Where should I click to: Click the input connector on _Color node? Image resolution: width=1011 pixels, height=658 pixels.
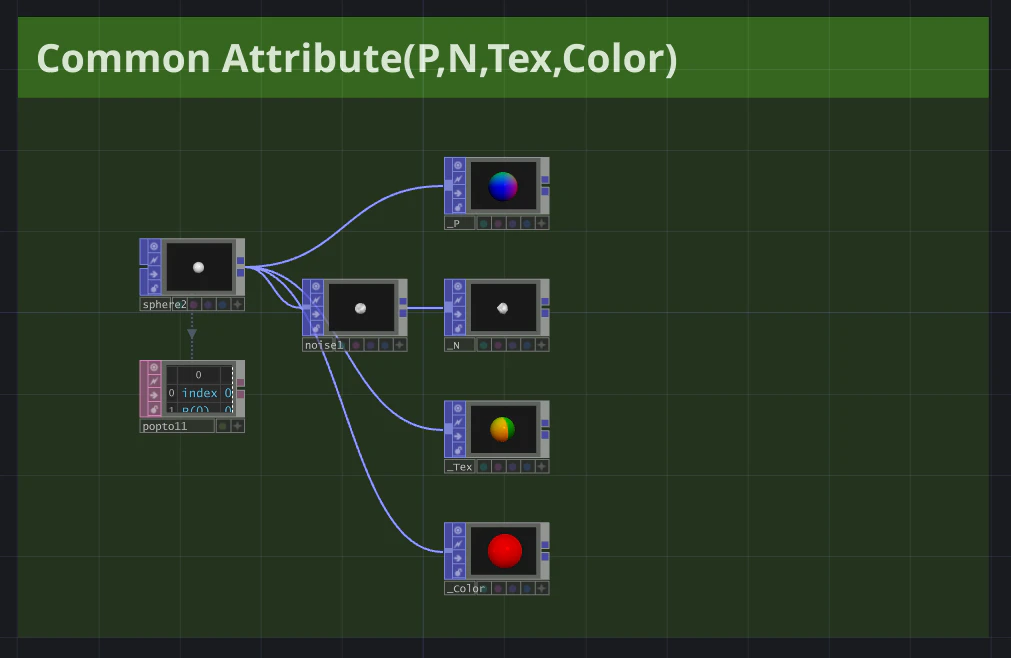(448, 551)
